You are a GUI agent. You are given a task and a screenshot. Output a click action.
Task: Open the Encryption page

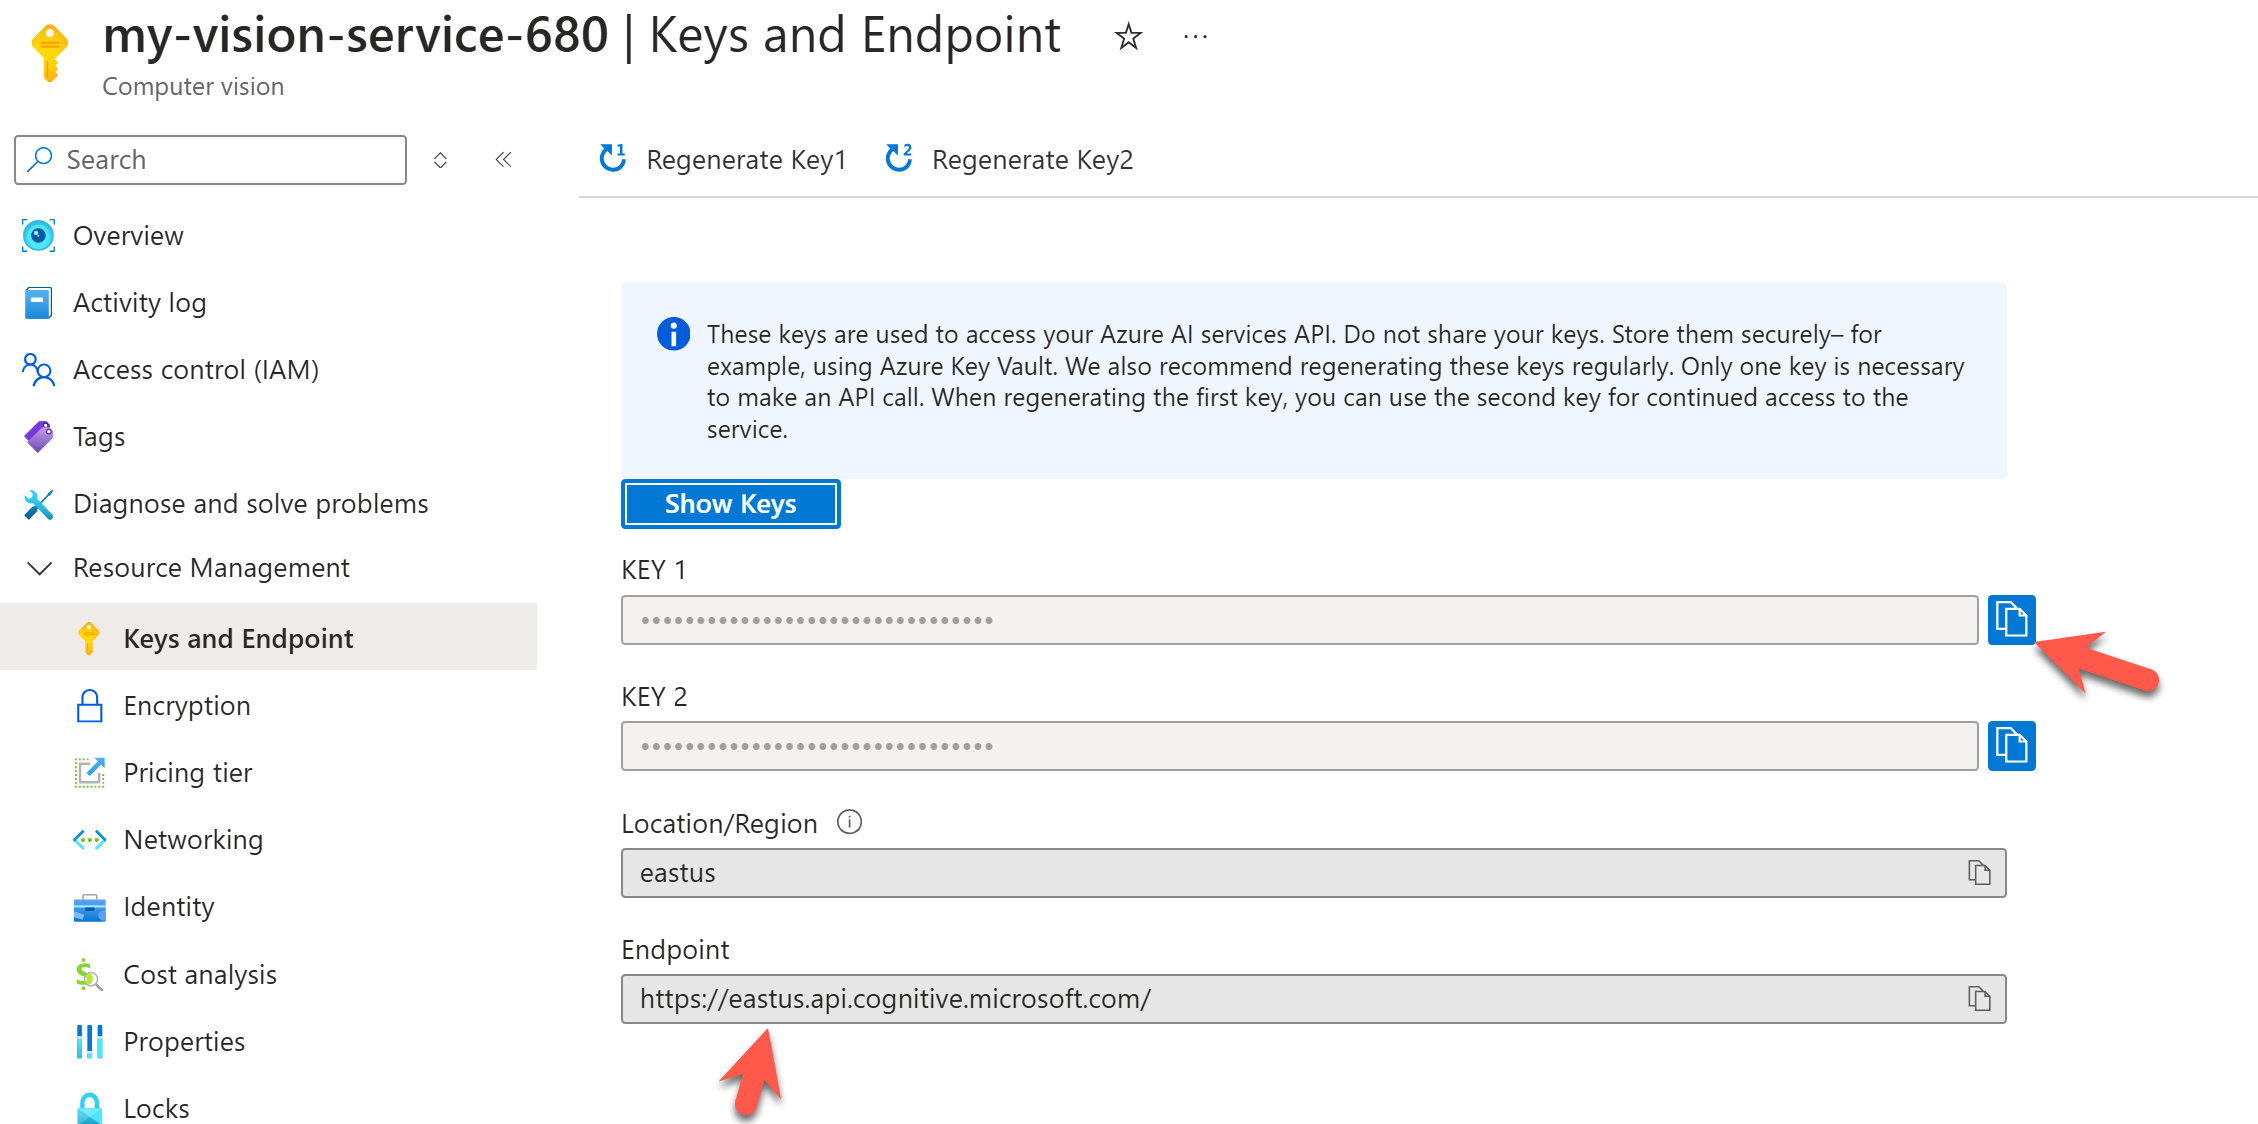coord(187,706)
